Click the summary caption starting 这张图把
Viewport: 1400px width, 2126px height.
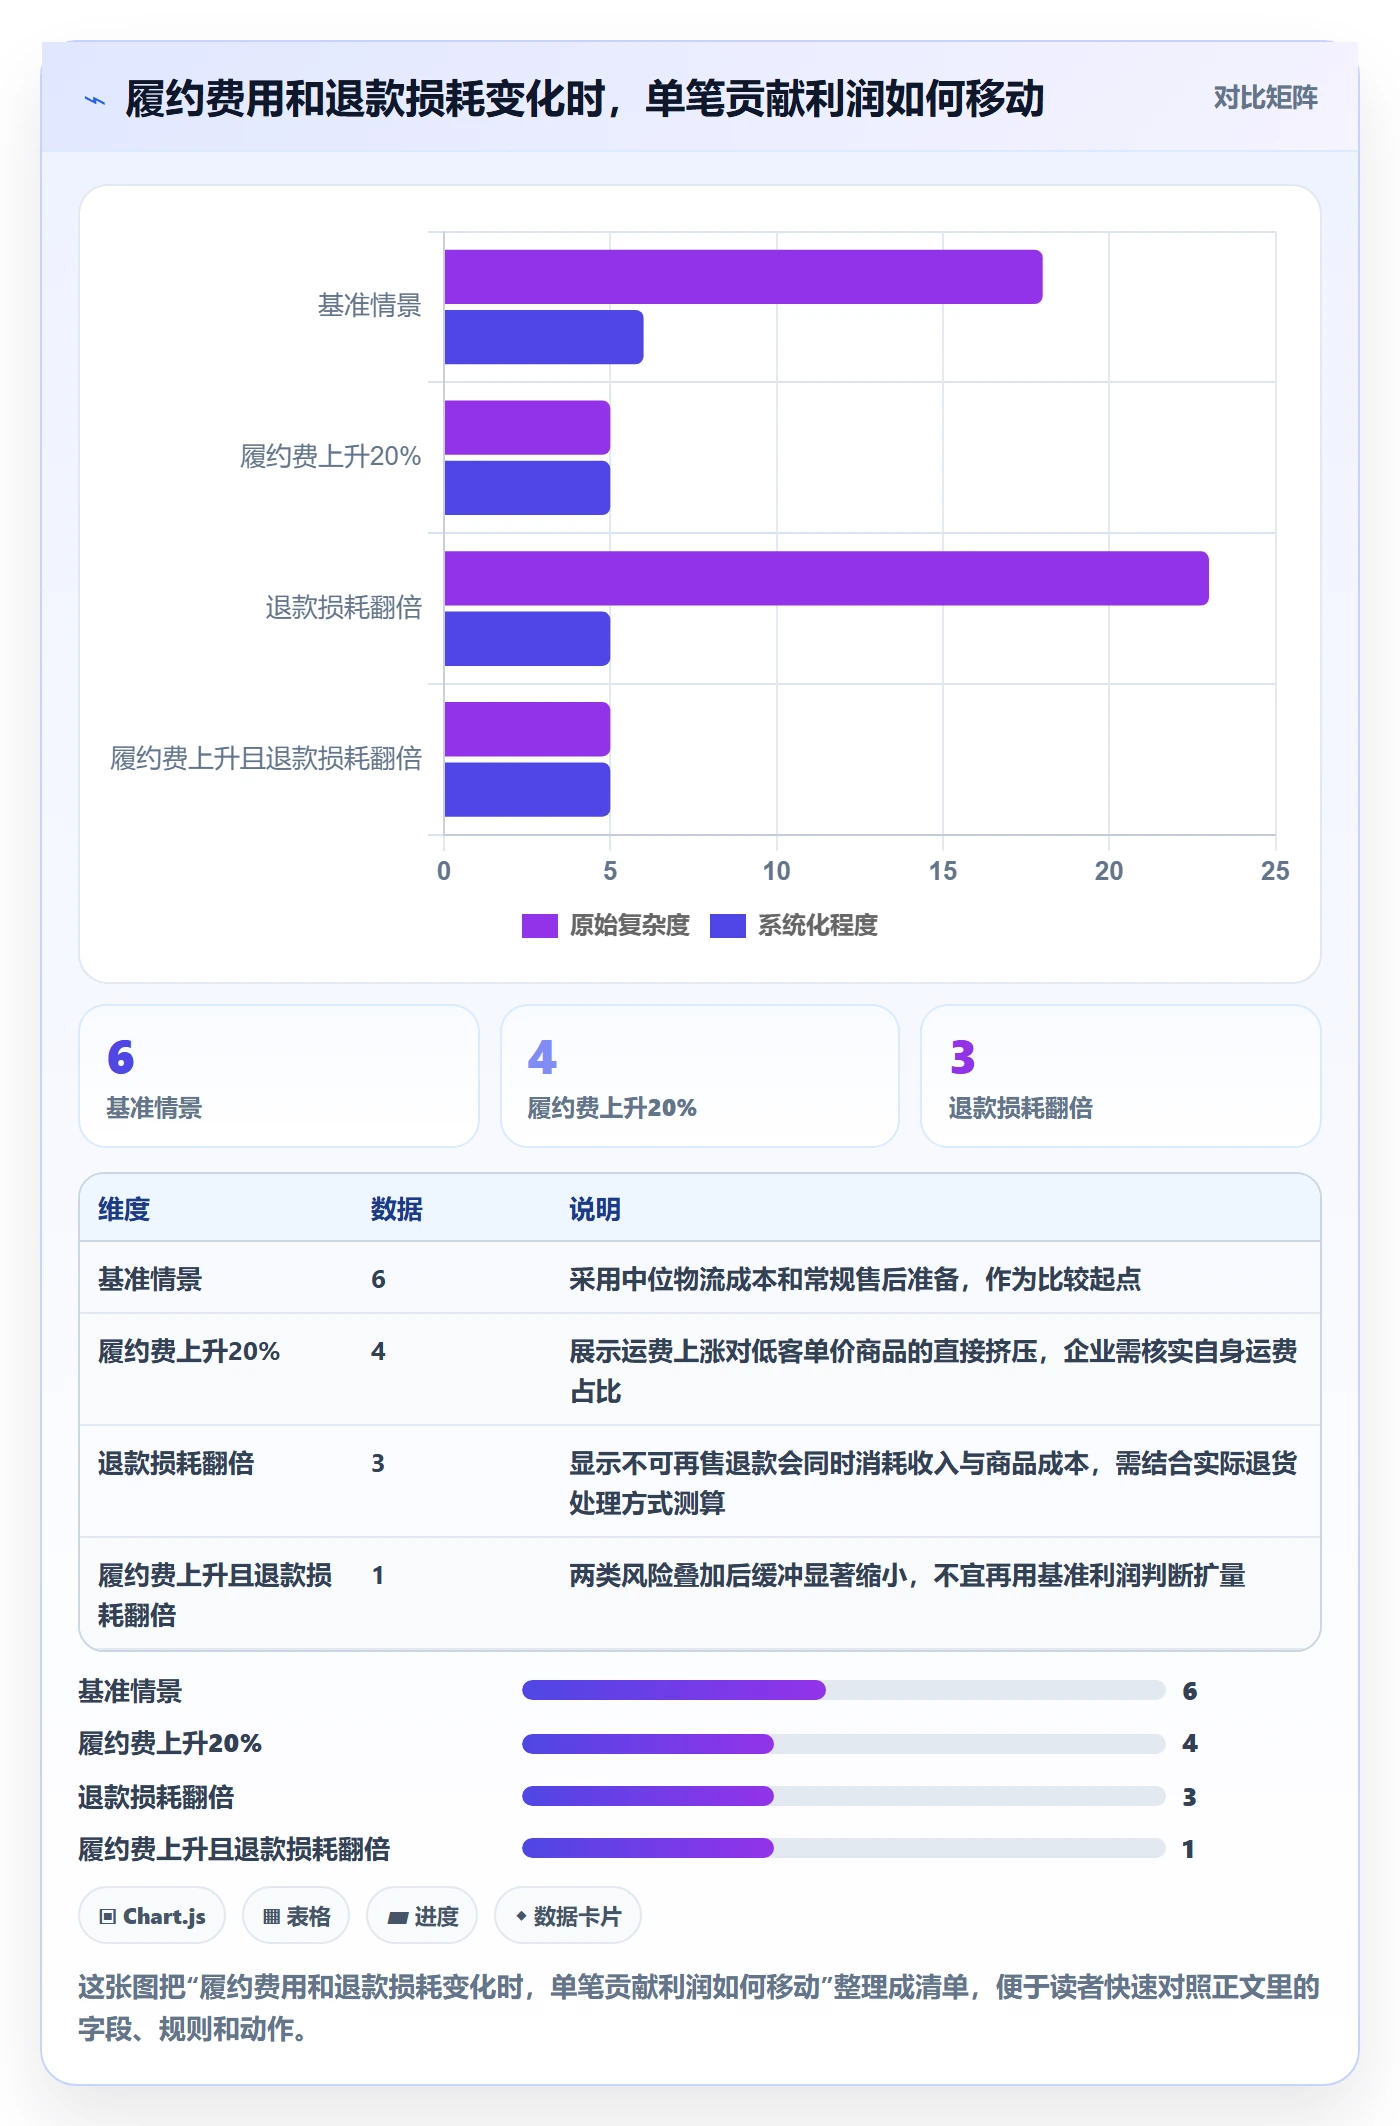coord(699,2008)
